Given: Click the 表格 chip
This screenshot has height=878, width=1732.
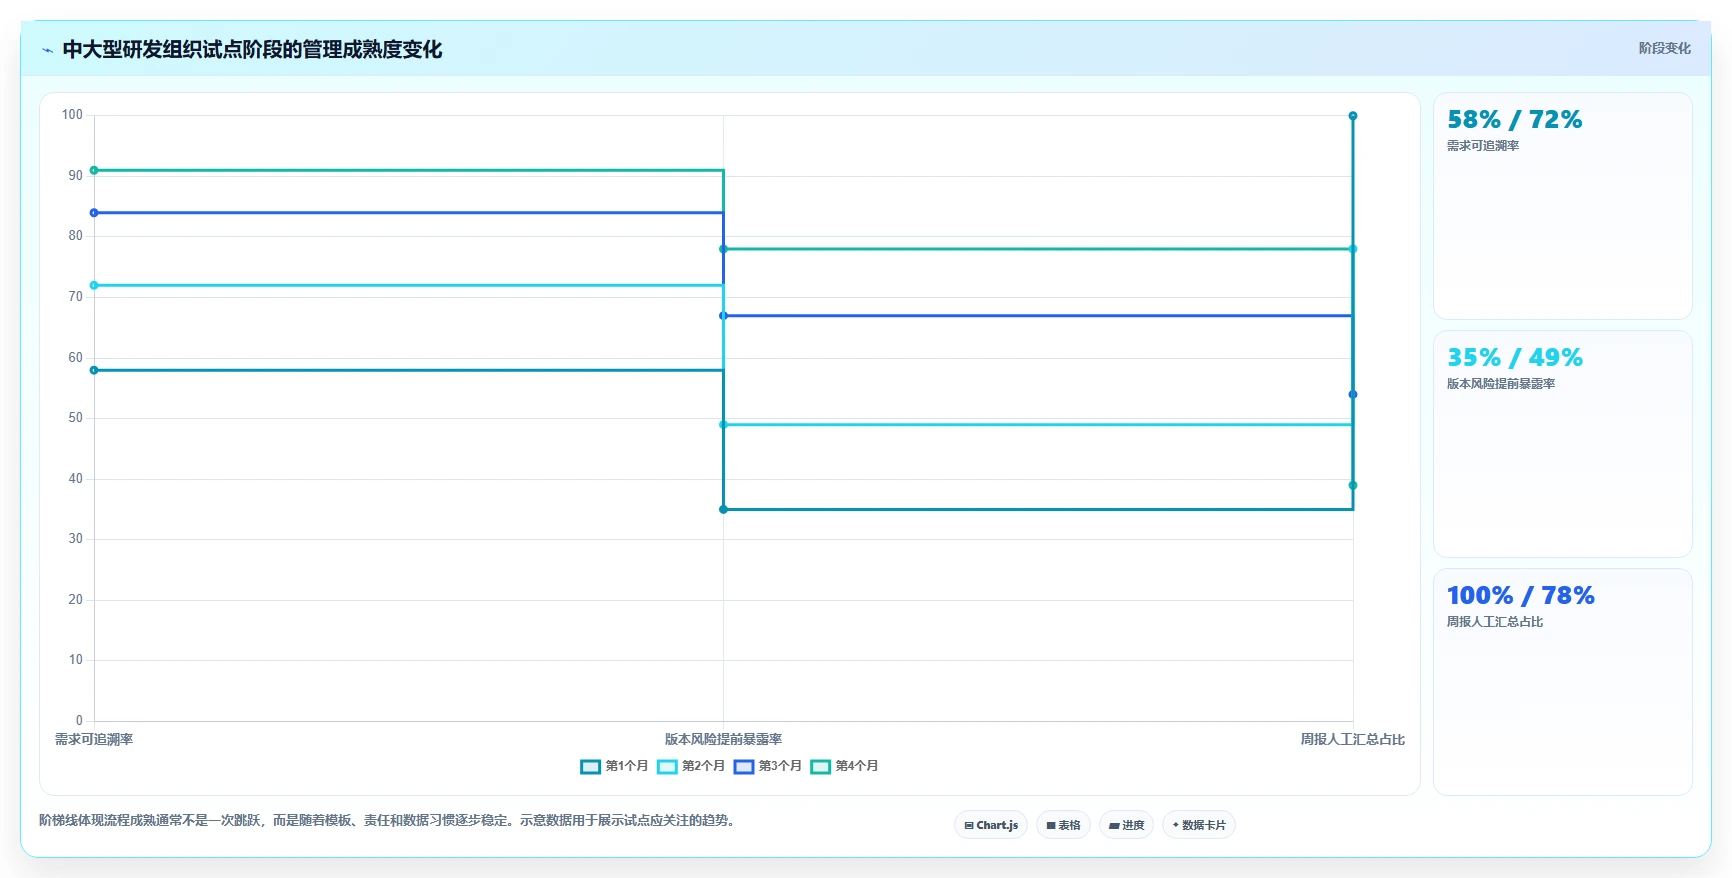Looking at the screenshot, I should 1063,825.
